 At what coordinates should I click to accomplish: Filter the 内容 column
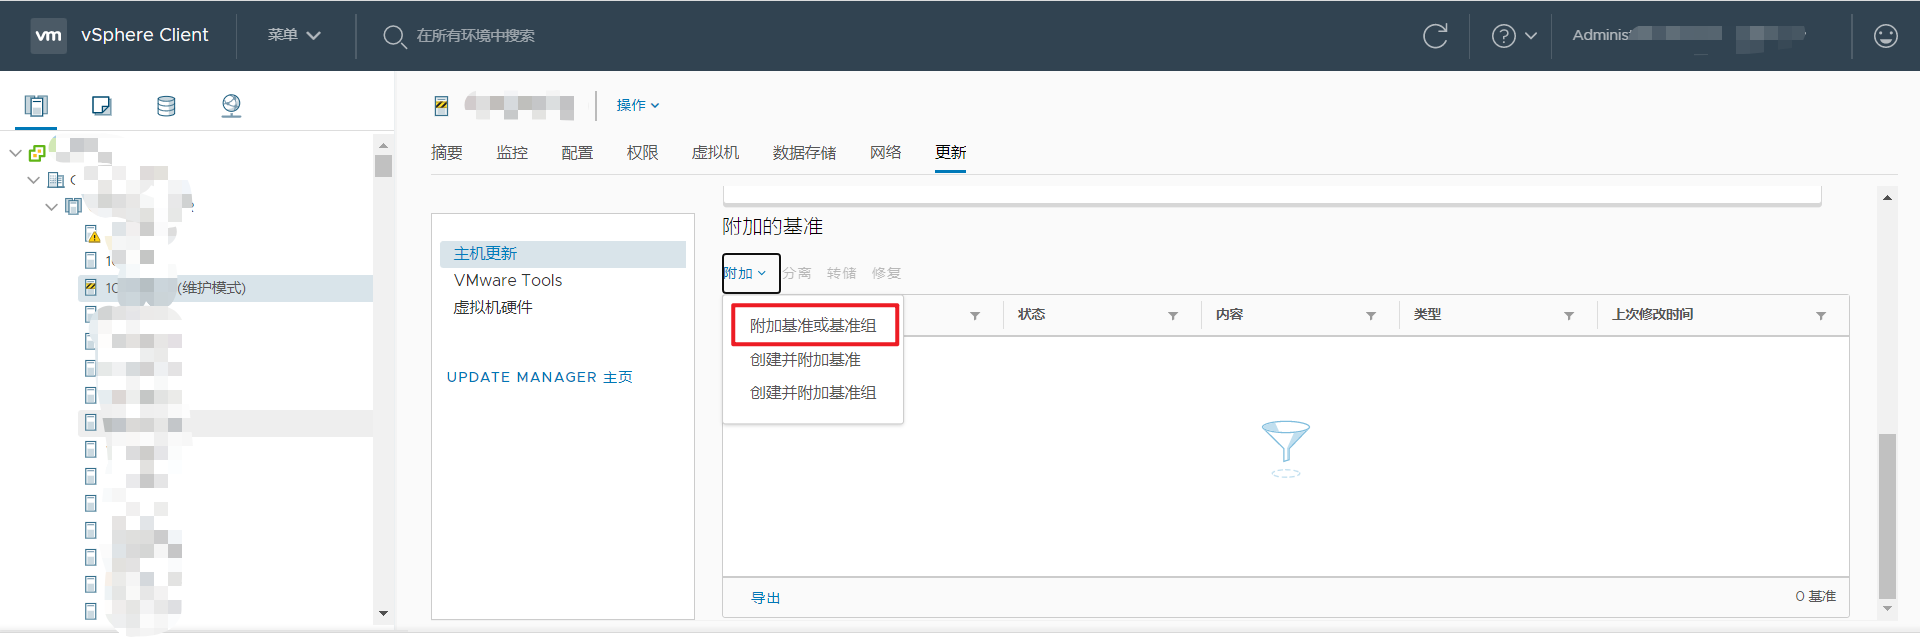(x=1371, y=316)
